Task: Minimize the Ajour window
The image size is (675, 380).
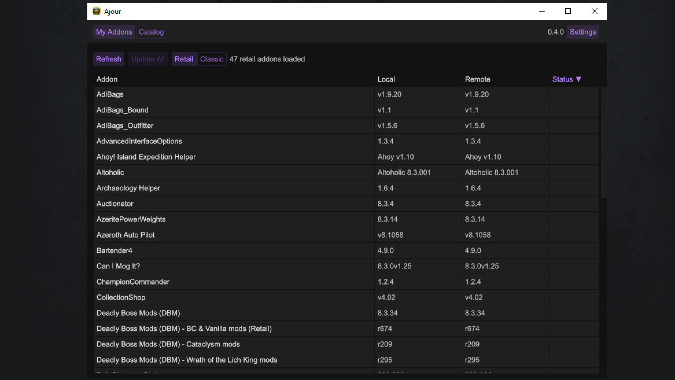Action: tap(542, 11)
